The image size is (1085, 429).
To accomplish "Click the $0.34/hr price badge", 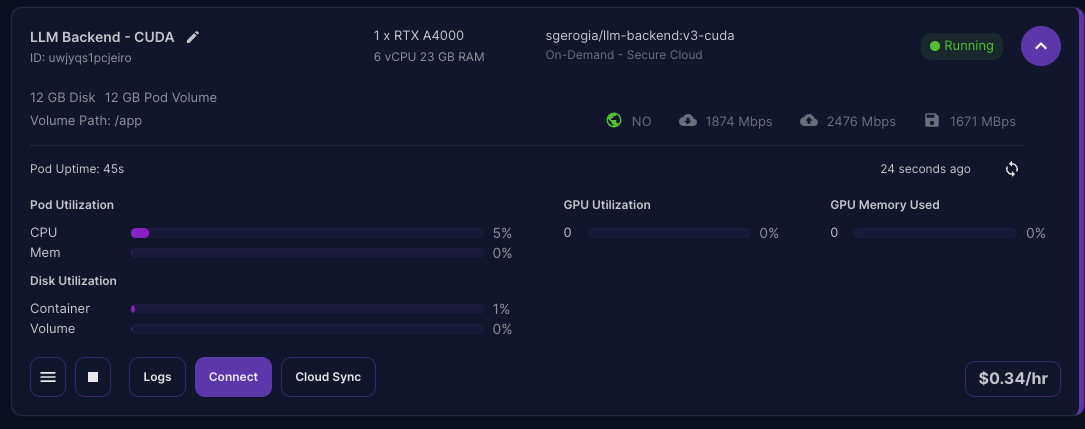I will coord(1013,379).
